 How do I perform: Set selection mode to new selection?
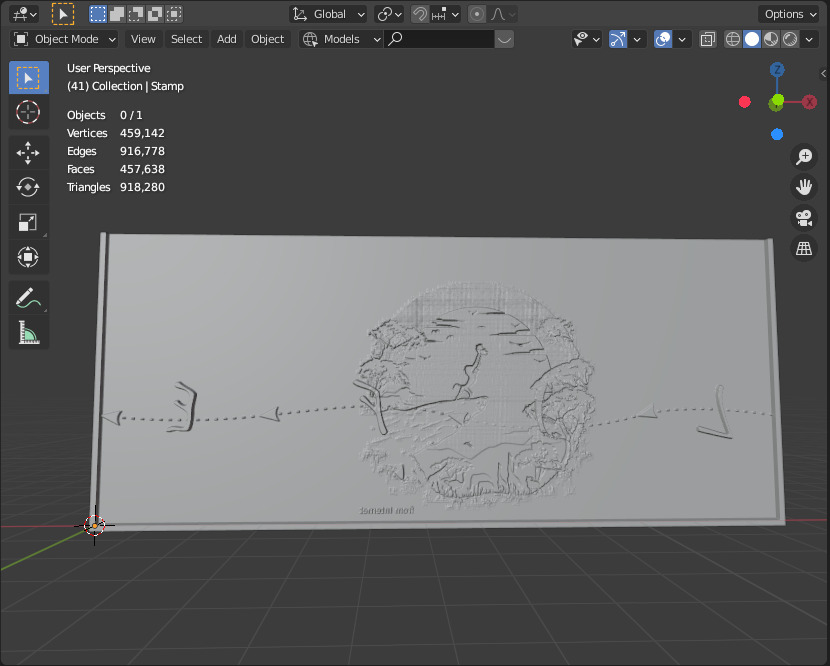[98, 14]
